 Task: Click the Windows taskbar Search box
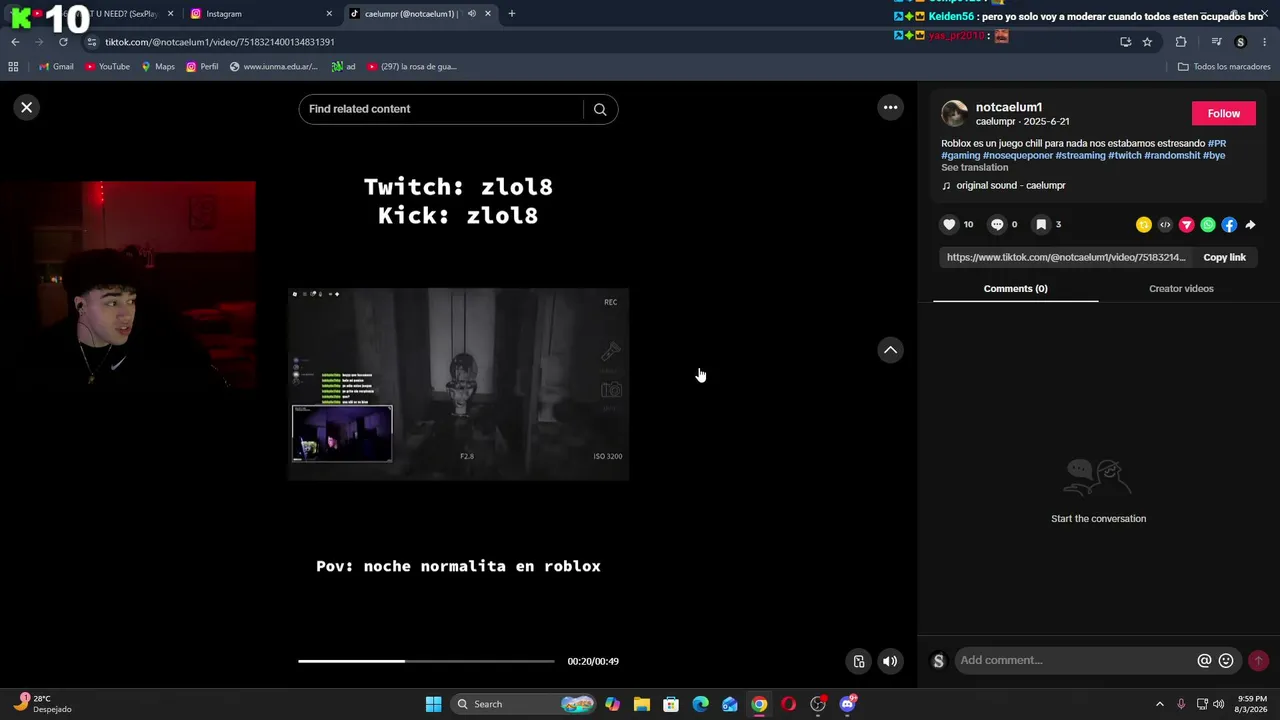coord(525,704)
